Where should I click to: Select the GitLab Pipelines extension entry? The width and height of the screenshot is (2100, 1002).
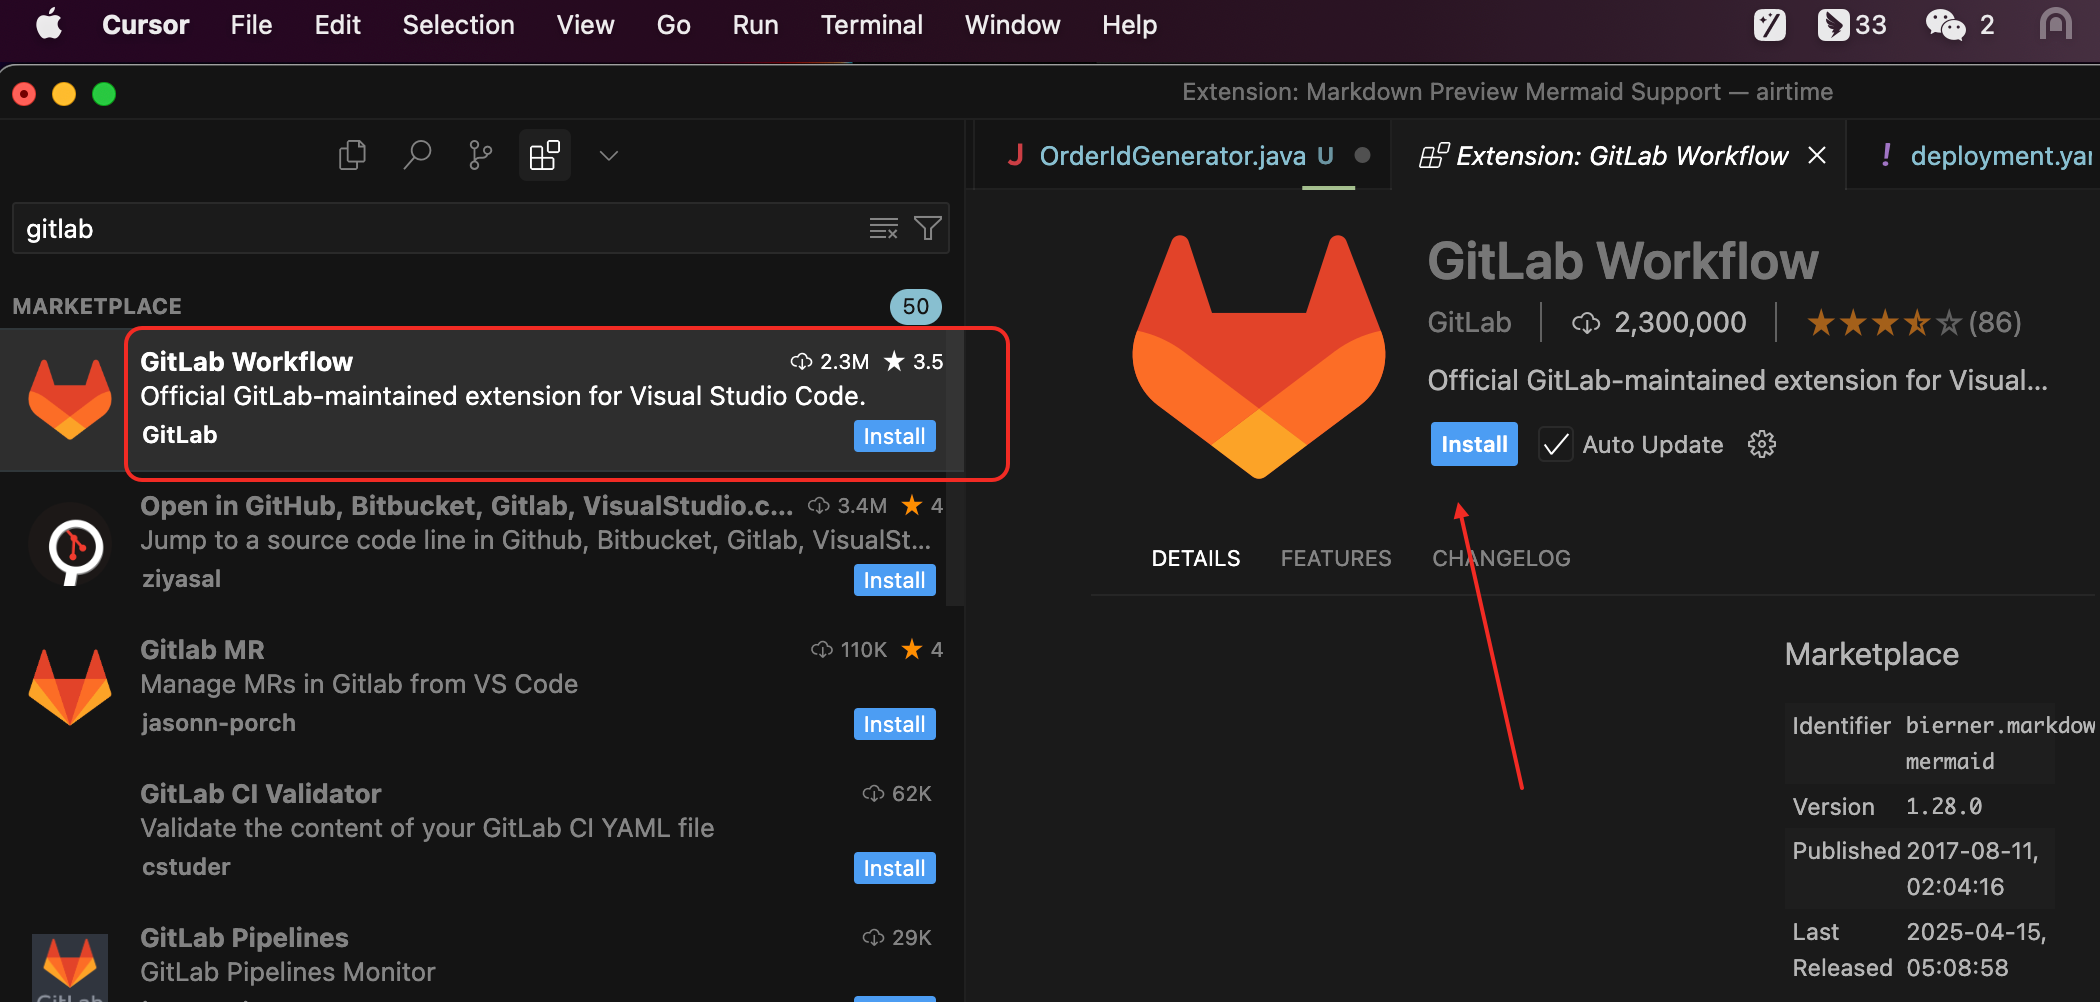click(x=482, y=955)
